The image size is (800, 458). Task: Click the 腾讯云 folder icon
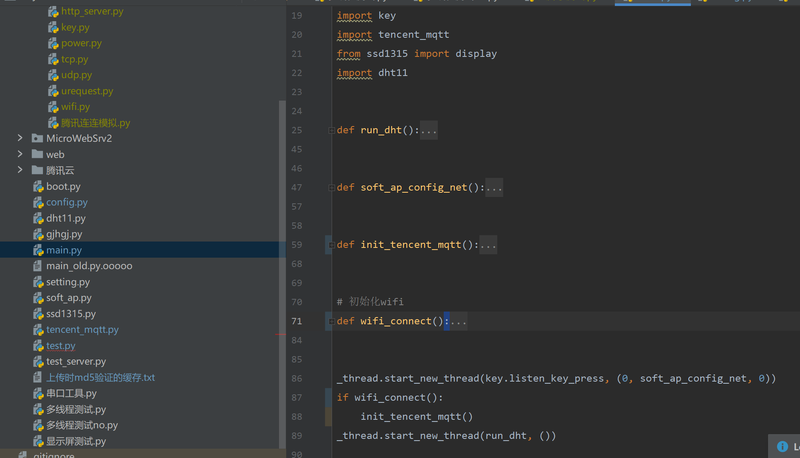pos(37,170)
